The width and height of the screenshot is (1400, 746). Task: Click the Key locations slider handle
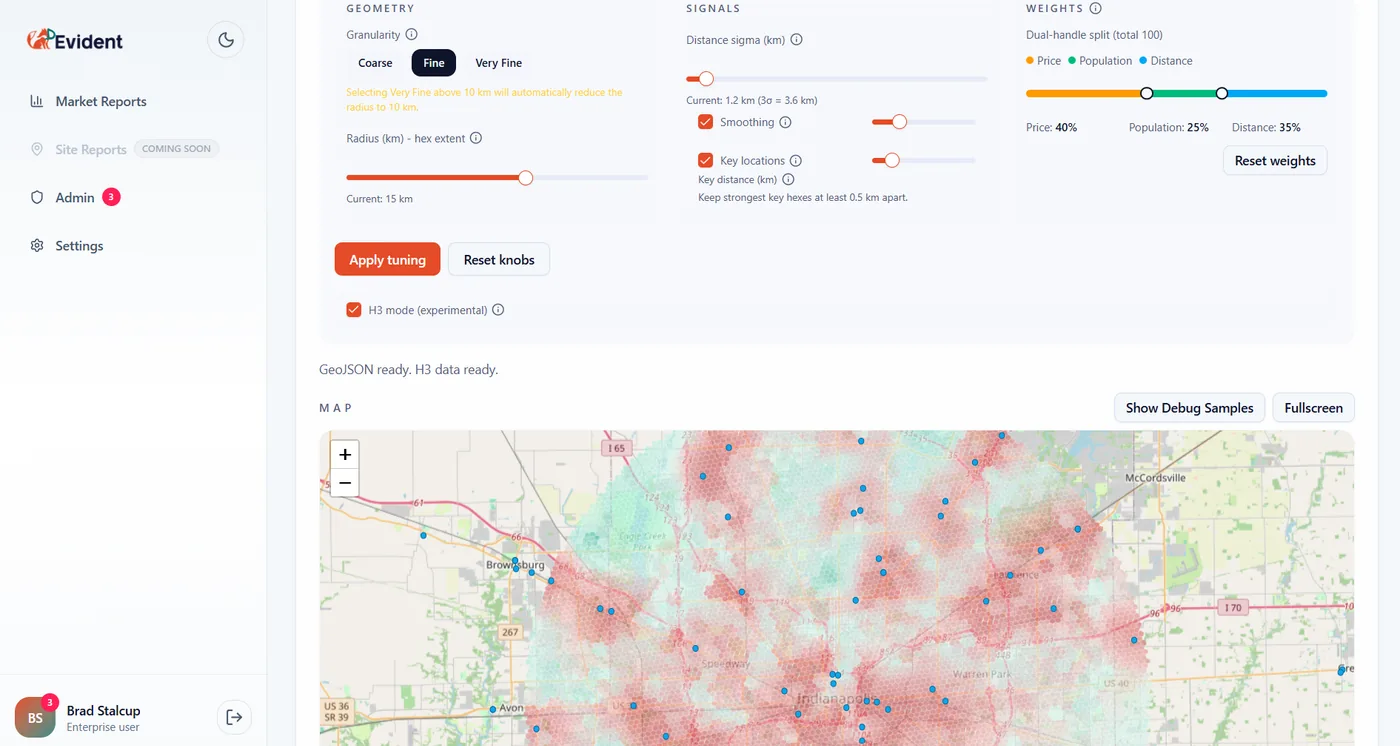892,160
